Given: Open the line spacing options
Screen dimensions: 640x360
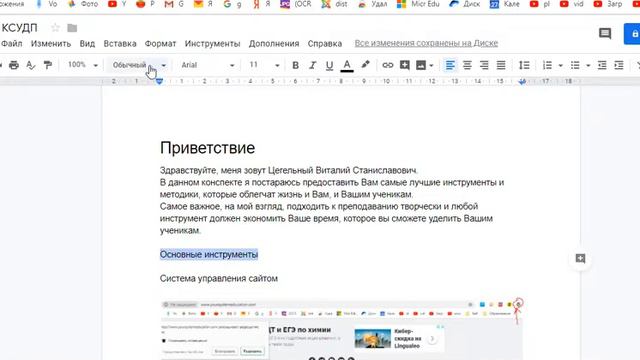Looking at the screenshot, I should pyautogui.click(x=524, y=65).
